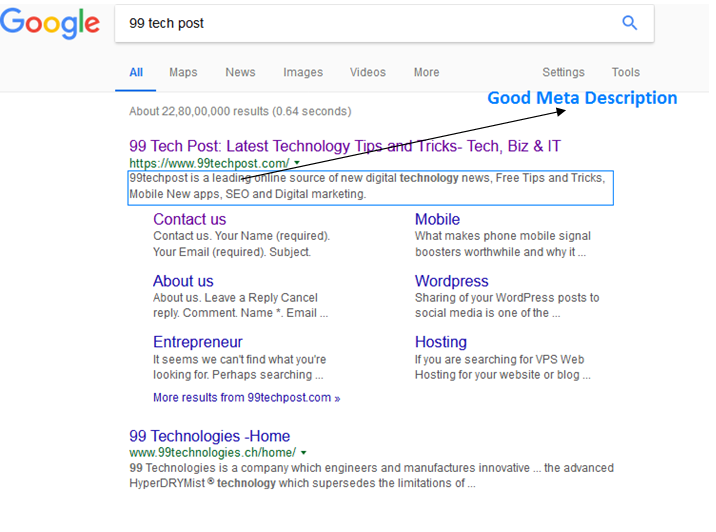
Task: Open the 99 Tech Post result title
Action: click(344, 146)
